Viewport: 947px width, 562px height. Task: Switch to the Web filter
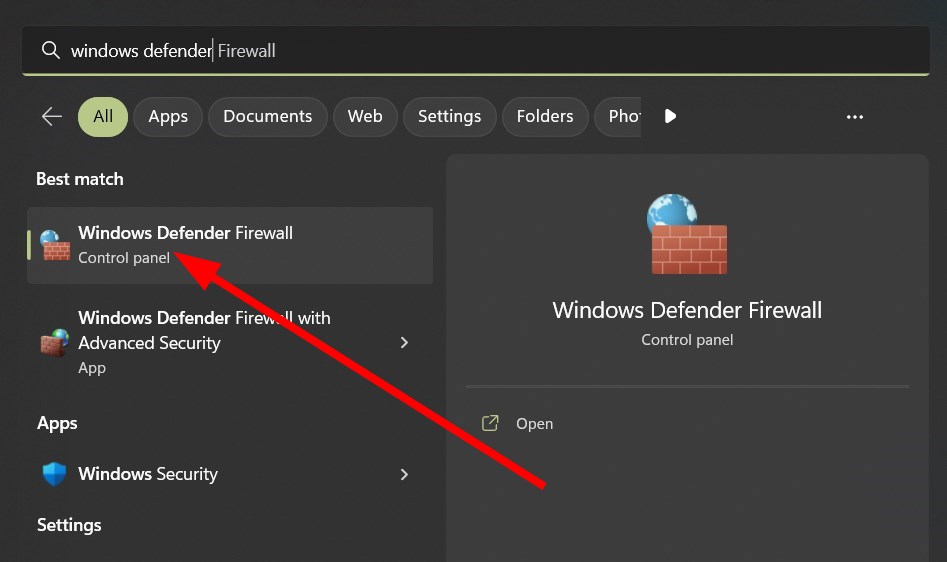(365, 117)
